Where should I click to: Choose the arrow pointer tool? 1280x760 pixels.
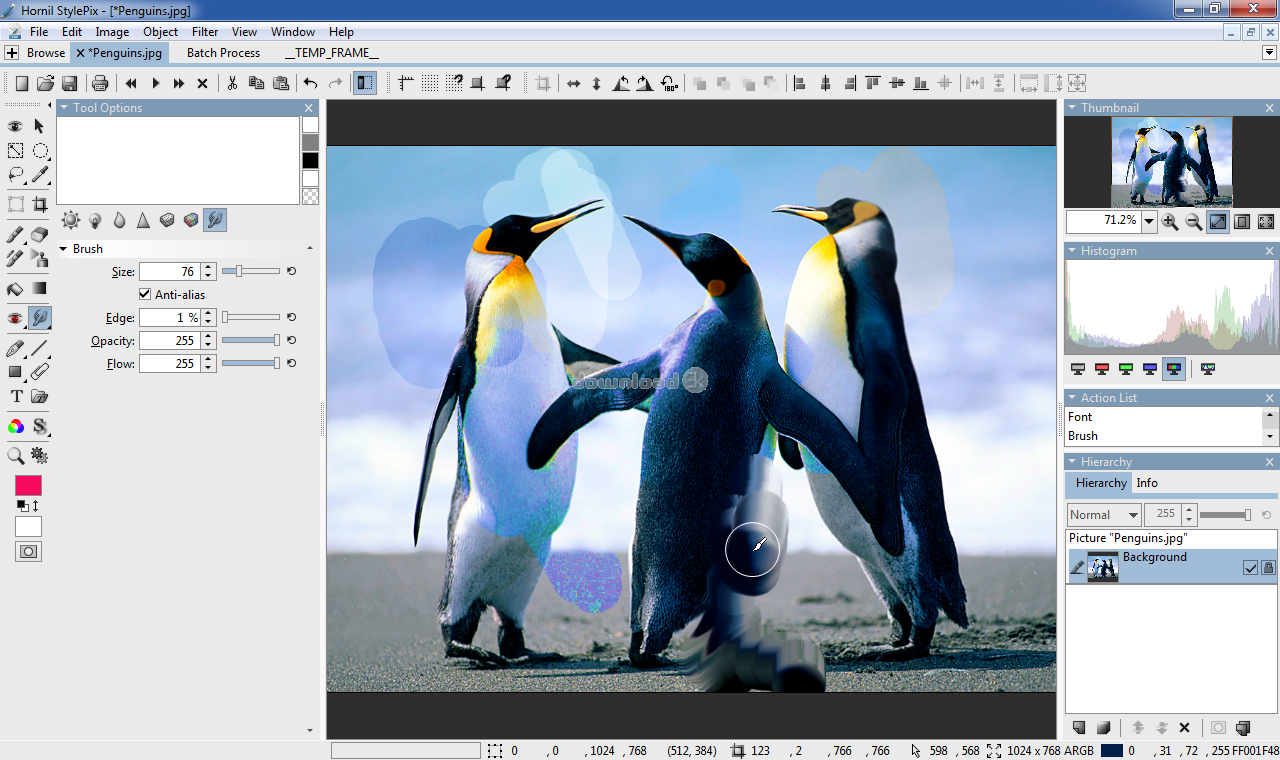coord(40,126)
